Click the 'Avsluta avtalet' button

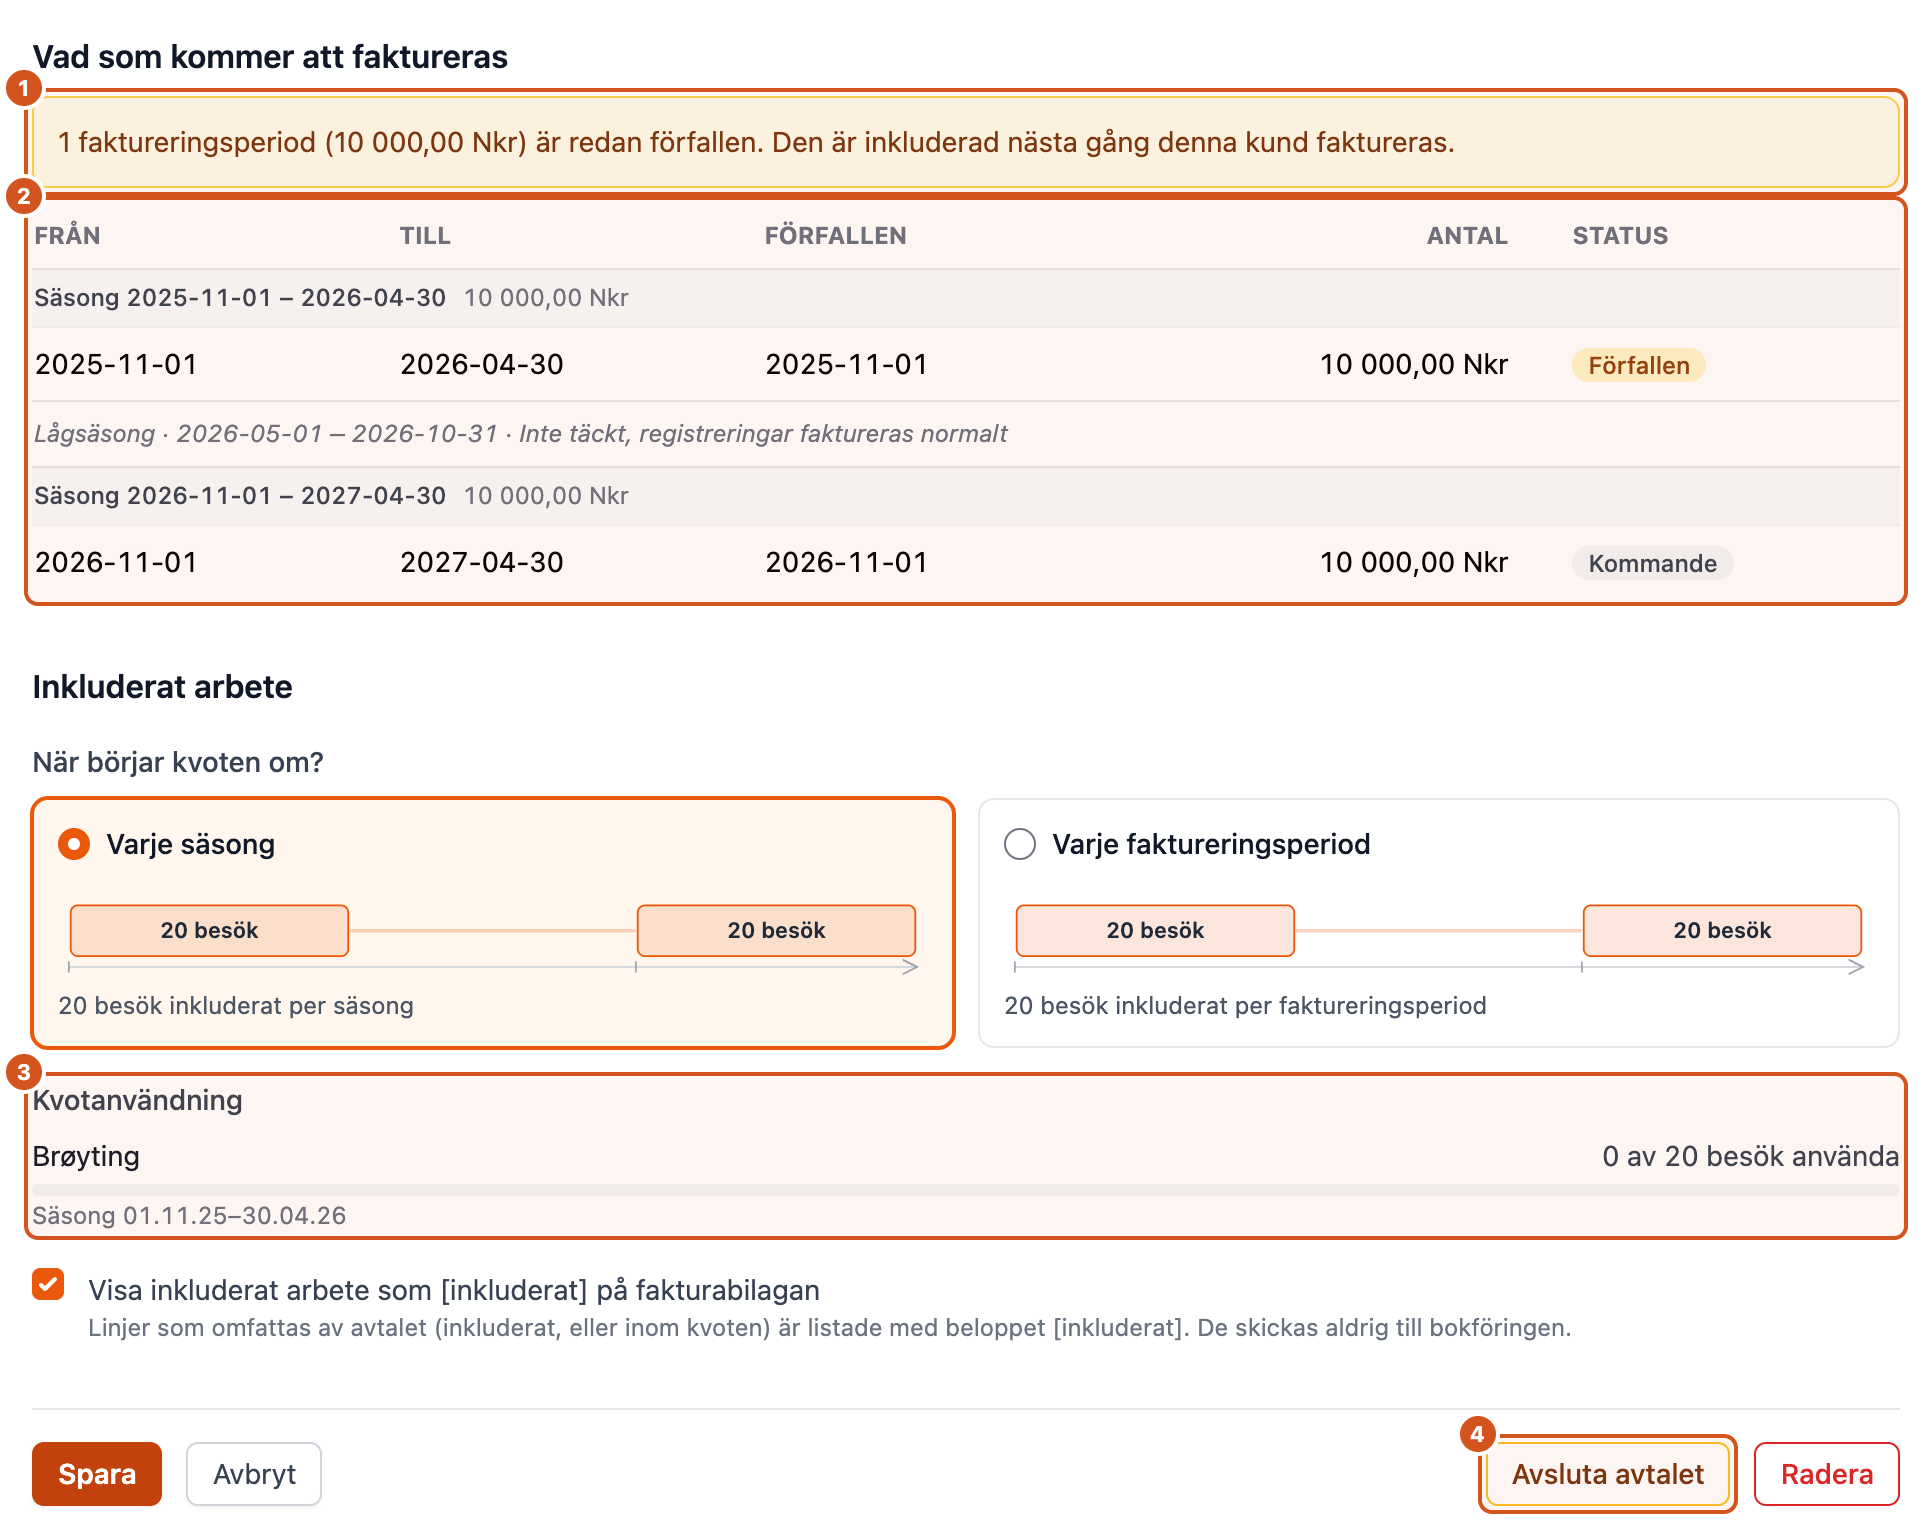pos(1607,1474)
